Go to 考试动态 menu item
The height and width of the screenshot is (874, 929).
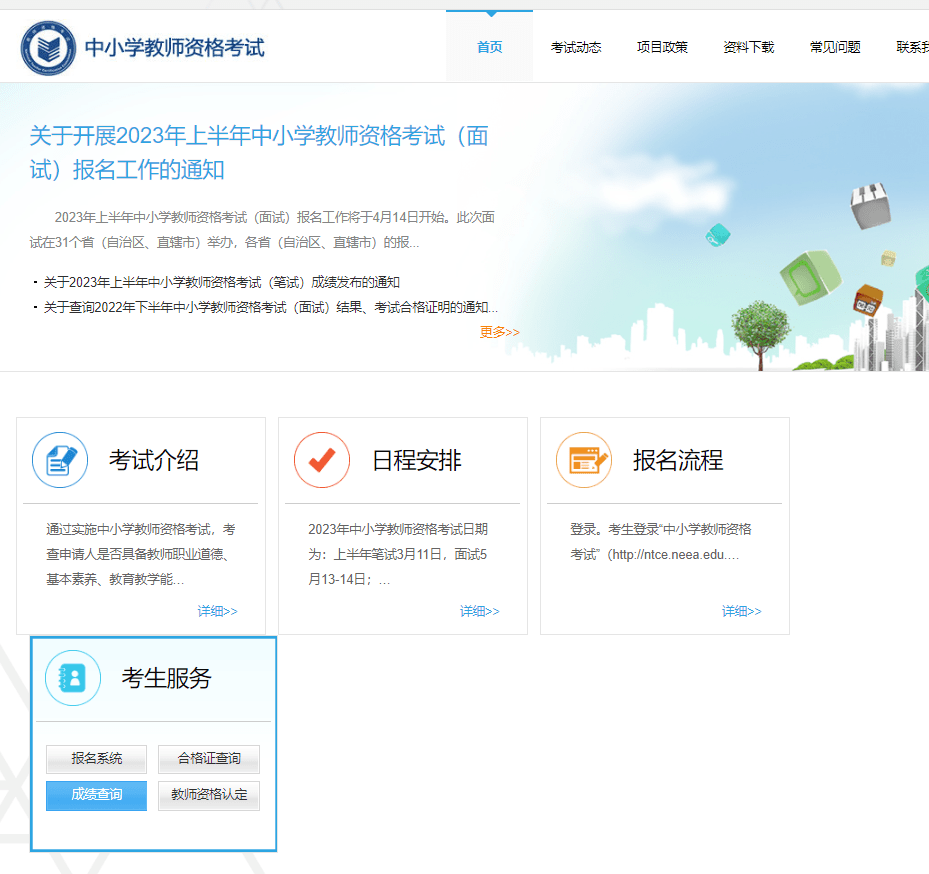tap(576, 47)
